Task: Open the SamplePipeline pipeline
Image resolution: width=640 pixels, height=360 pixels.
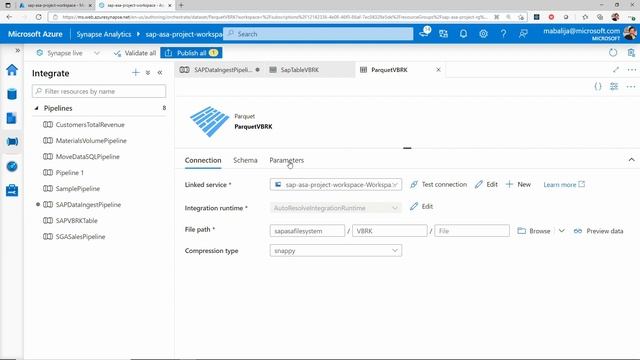Action: point(78,189)
